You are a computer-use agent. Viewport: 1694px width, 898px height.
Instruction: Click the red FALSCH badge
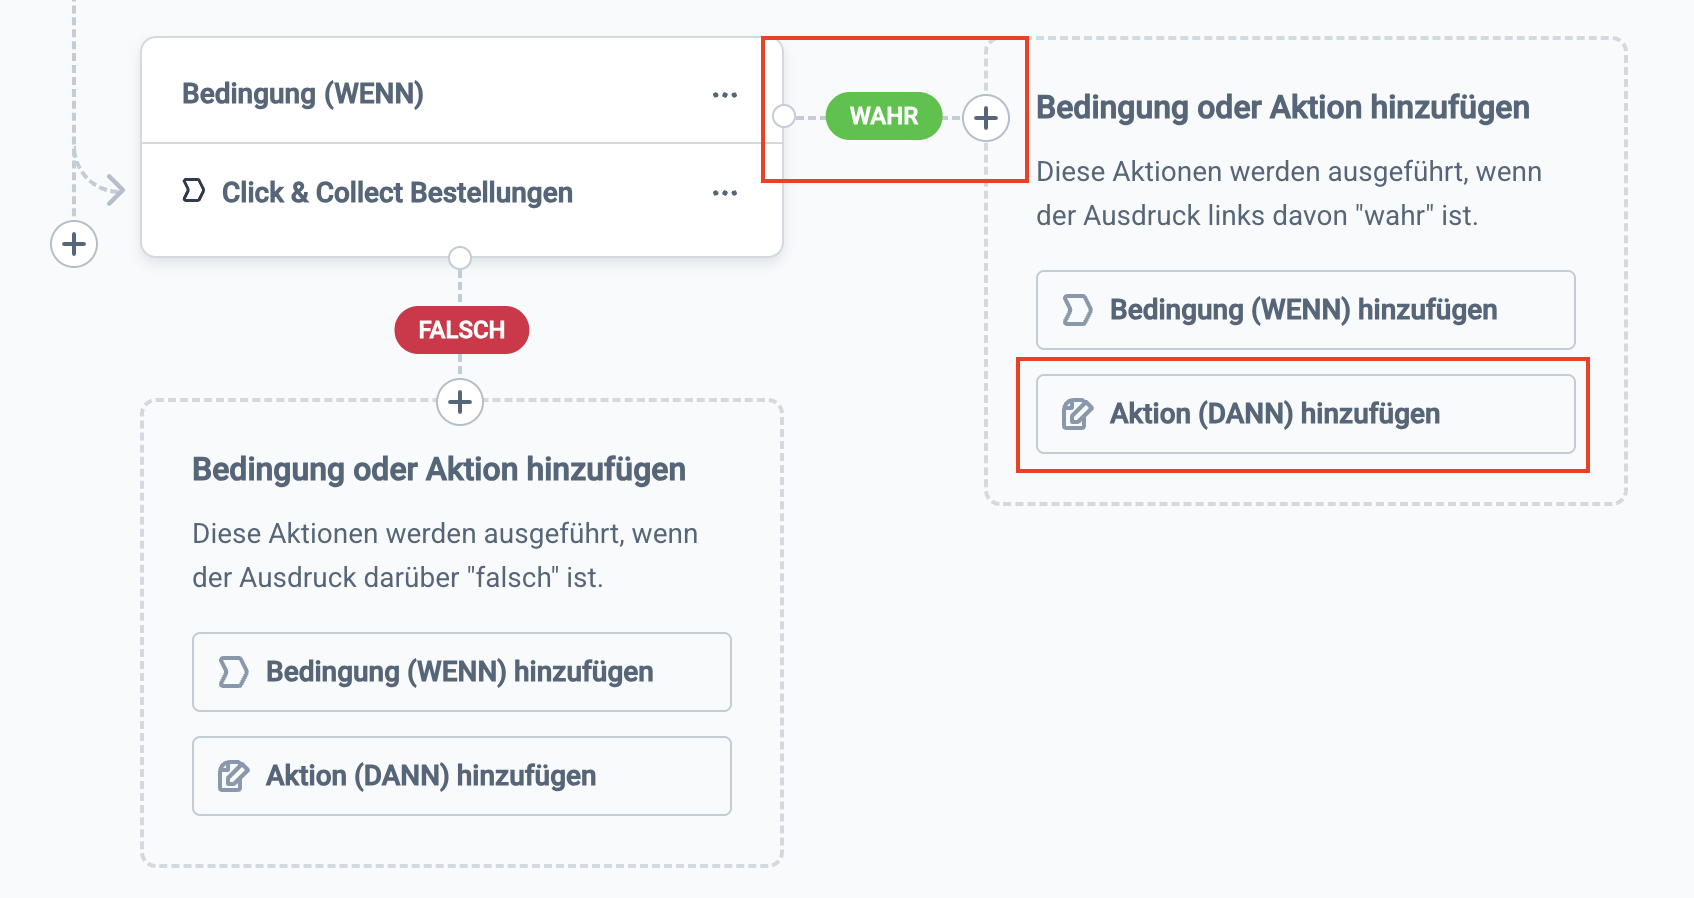tap(461, 330)
